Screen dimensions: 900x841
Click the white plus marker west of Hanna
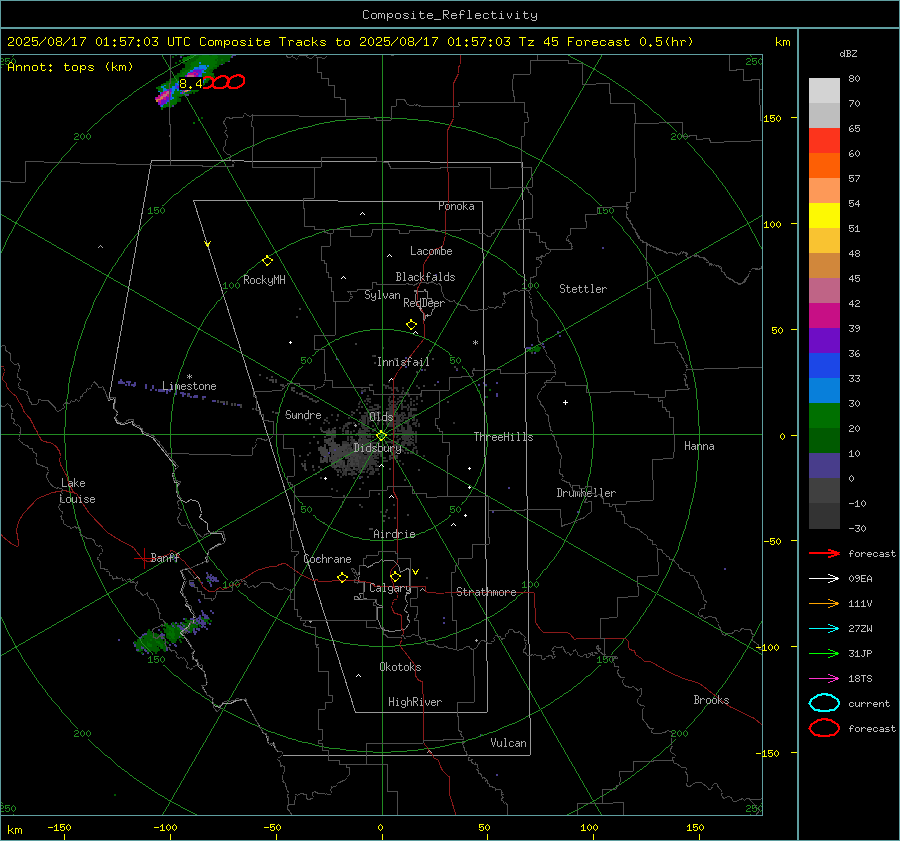coord(565,402)
